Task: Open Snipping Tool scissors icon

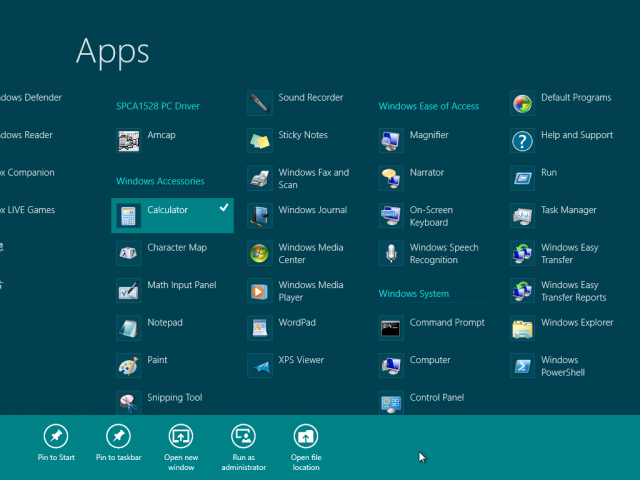Action: (129, 403)
